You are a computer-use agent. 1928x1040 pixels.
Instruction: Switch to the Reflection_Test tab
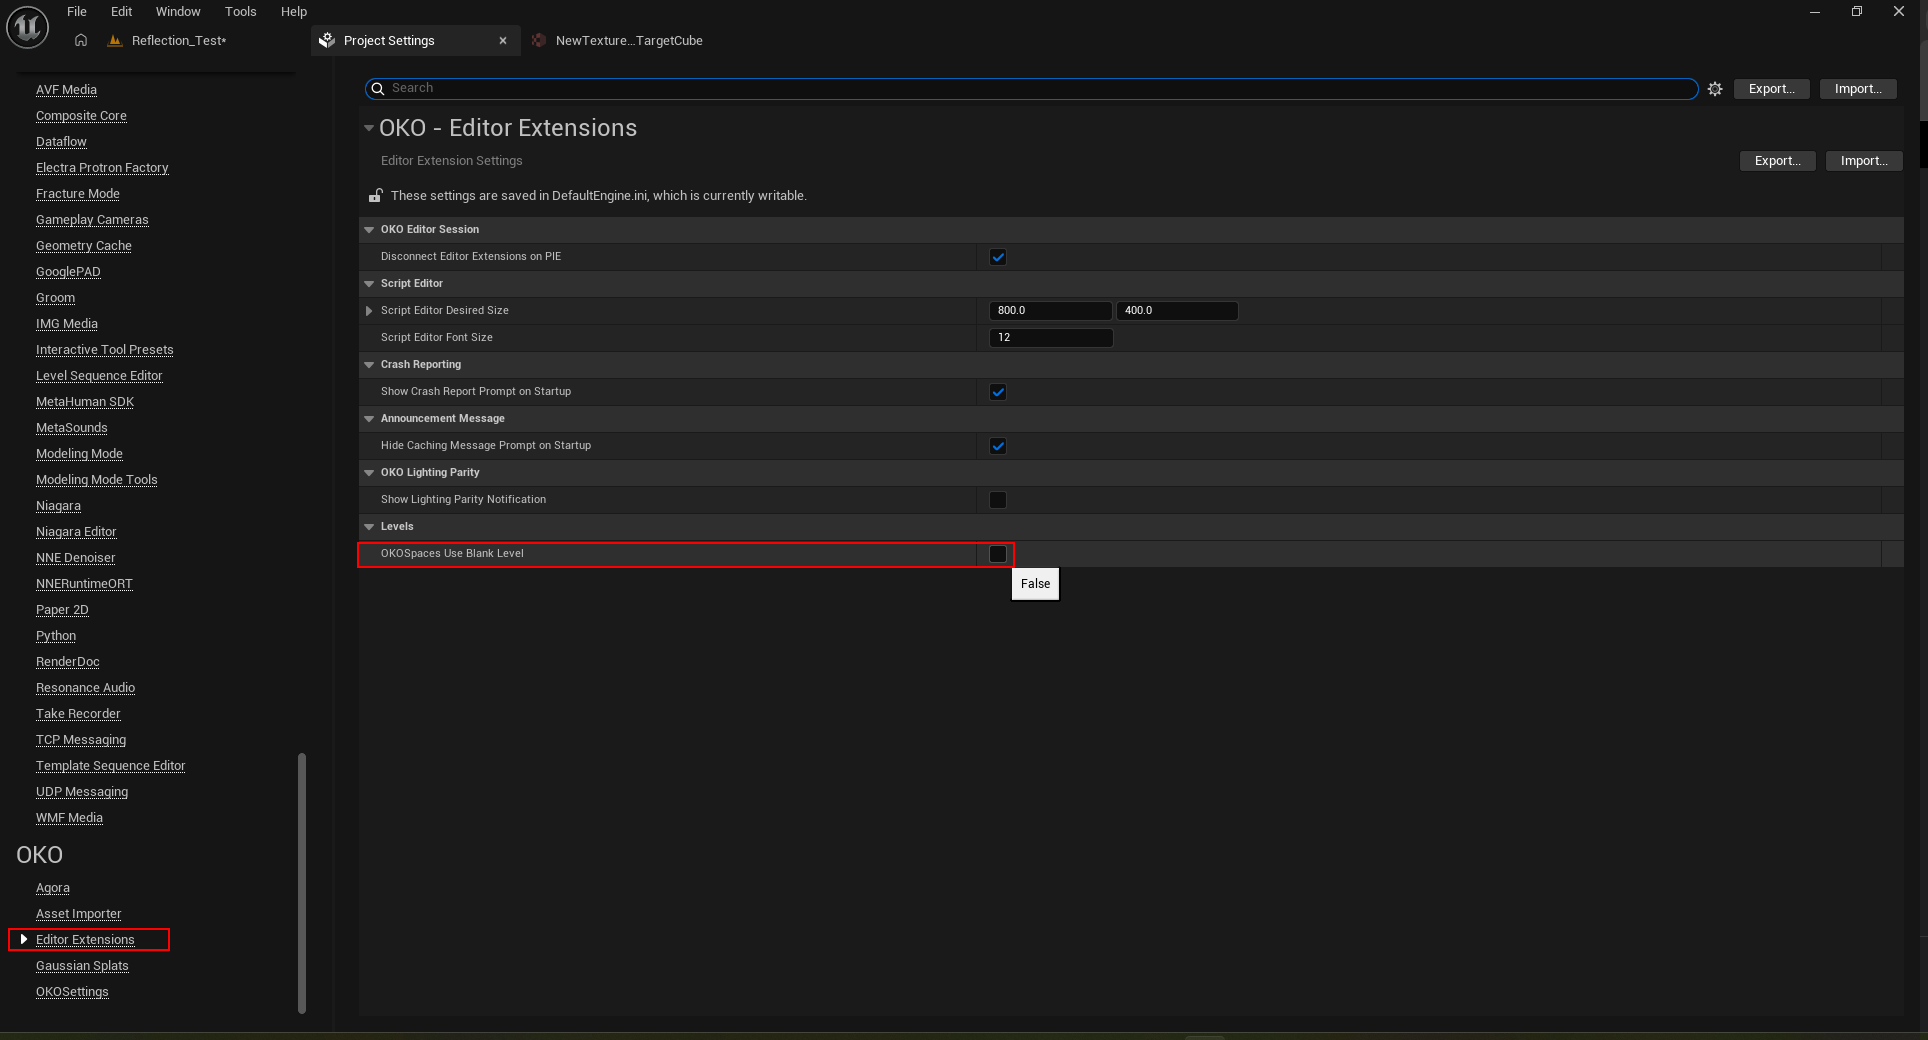(179, 41)
